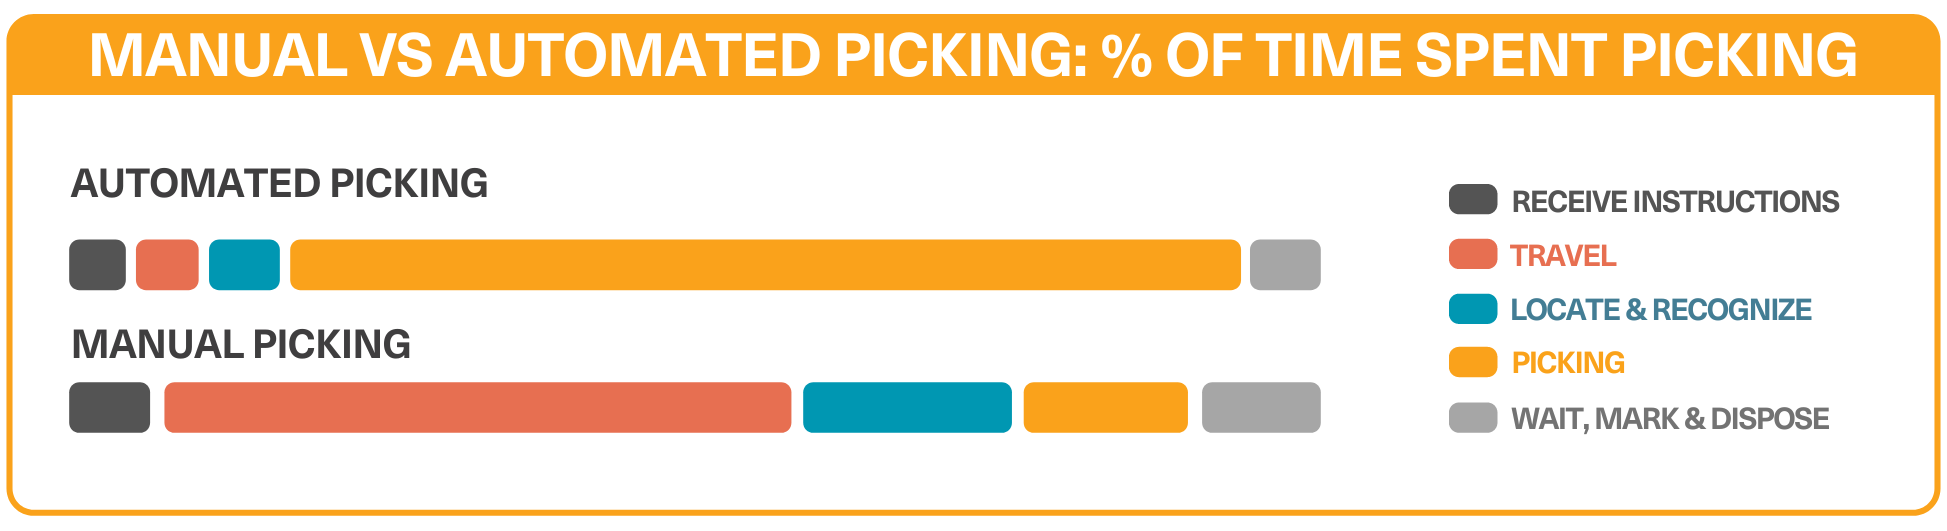Click the red Travel legend swatch

pyautogui.click(x=1472, y=255)
